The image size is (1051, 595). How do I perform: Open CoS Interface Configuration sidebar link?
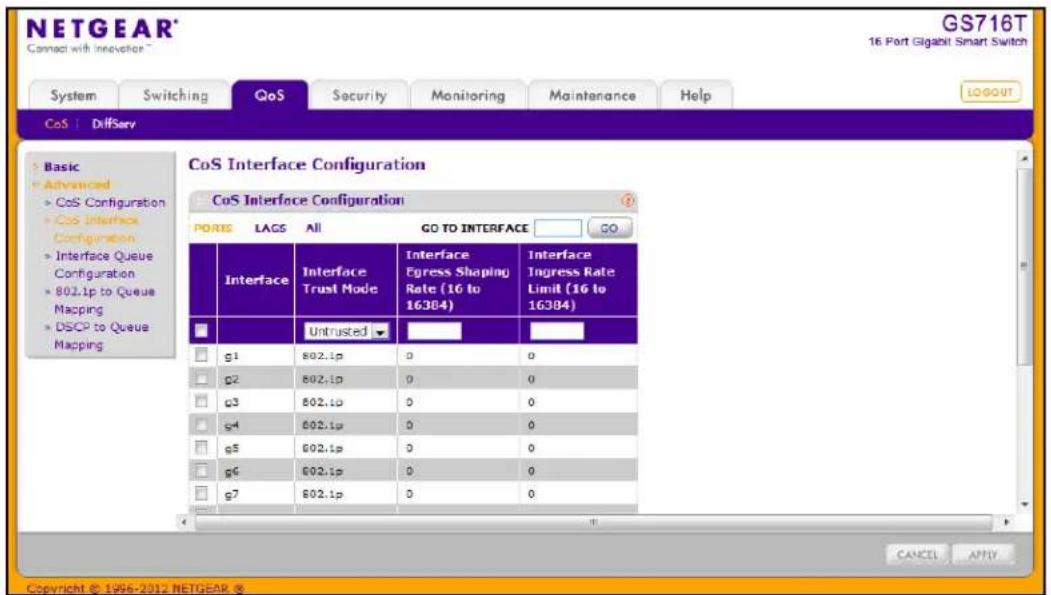(96, 229)
